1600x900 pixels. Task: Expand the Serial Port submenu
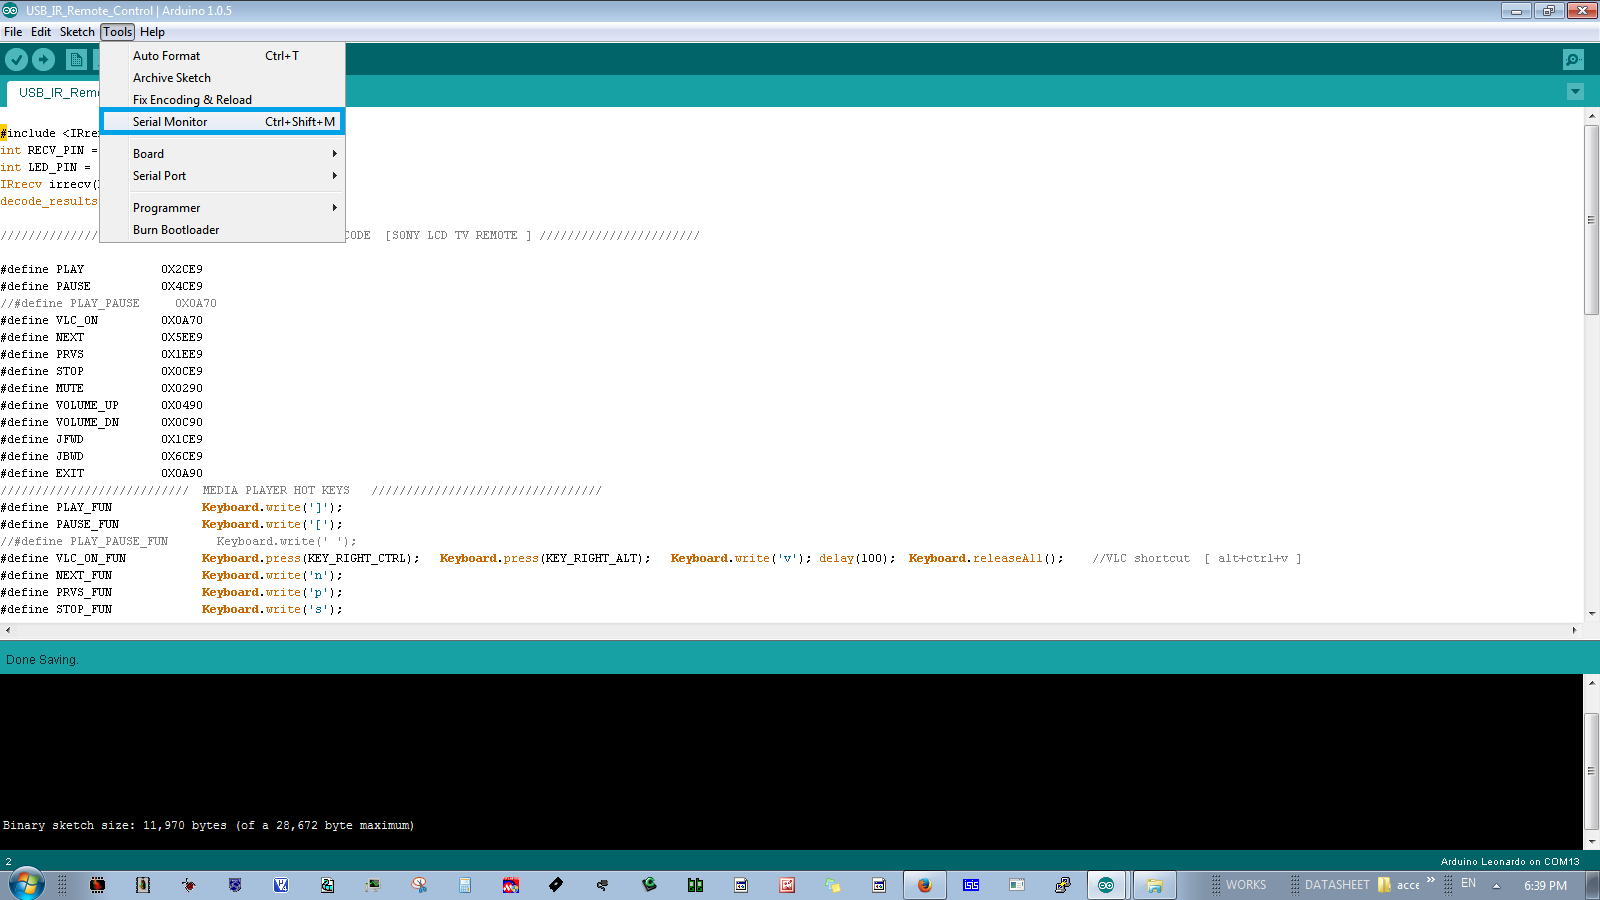[222, 176]
